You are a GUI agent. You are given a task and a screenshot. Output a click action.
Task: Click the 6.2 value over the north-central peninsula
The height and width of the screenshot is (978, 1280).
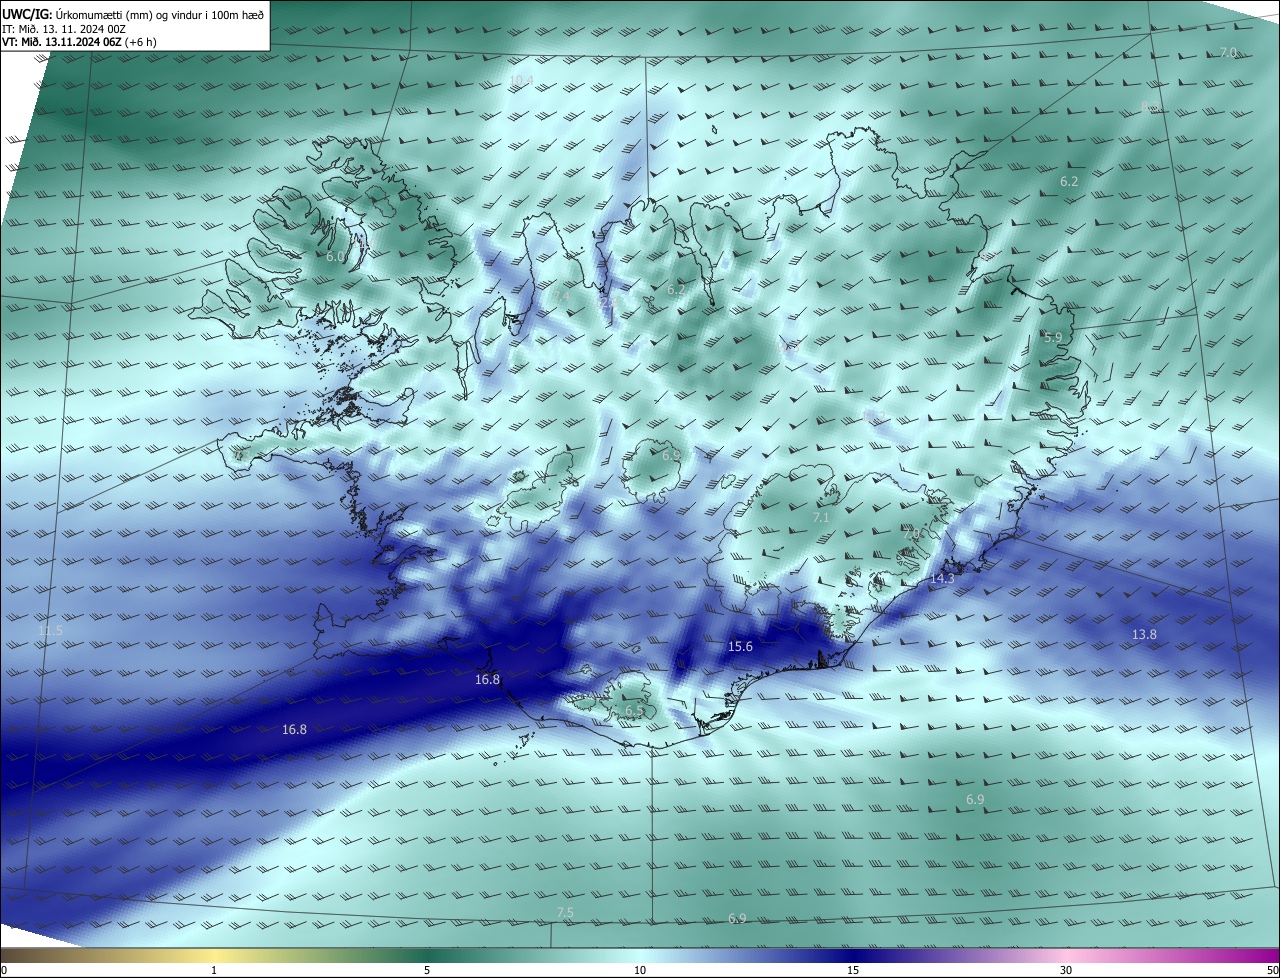[x=676, y=290]
